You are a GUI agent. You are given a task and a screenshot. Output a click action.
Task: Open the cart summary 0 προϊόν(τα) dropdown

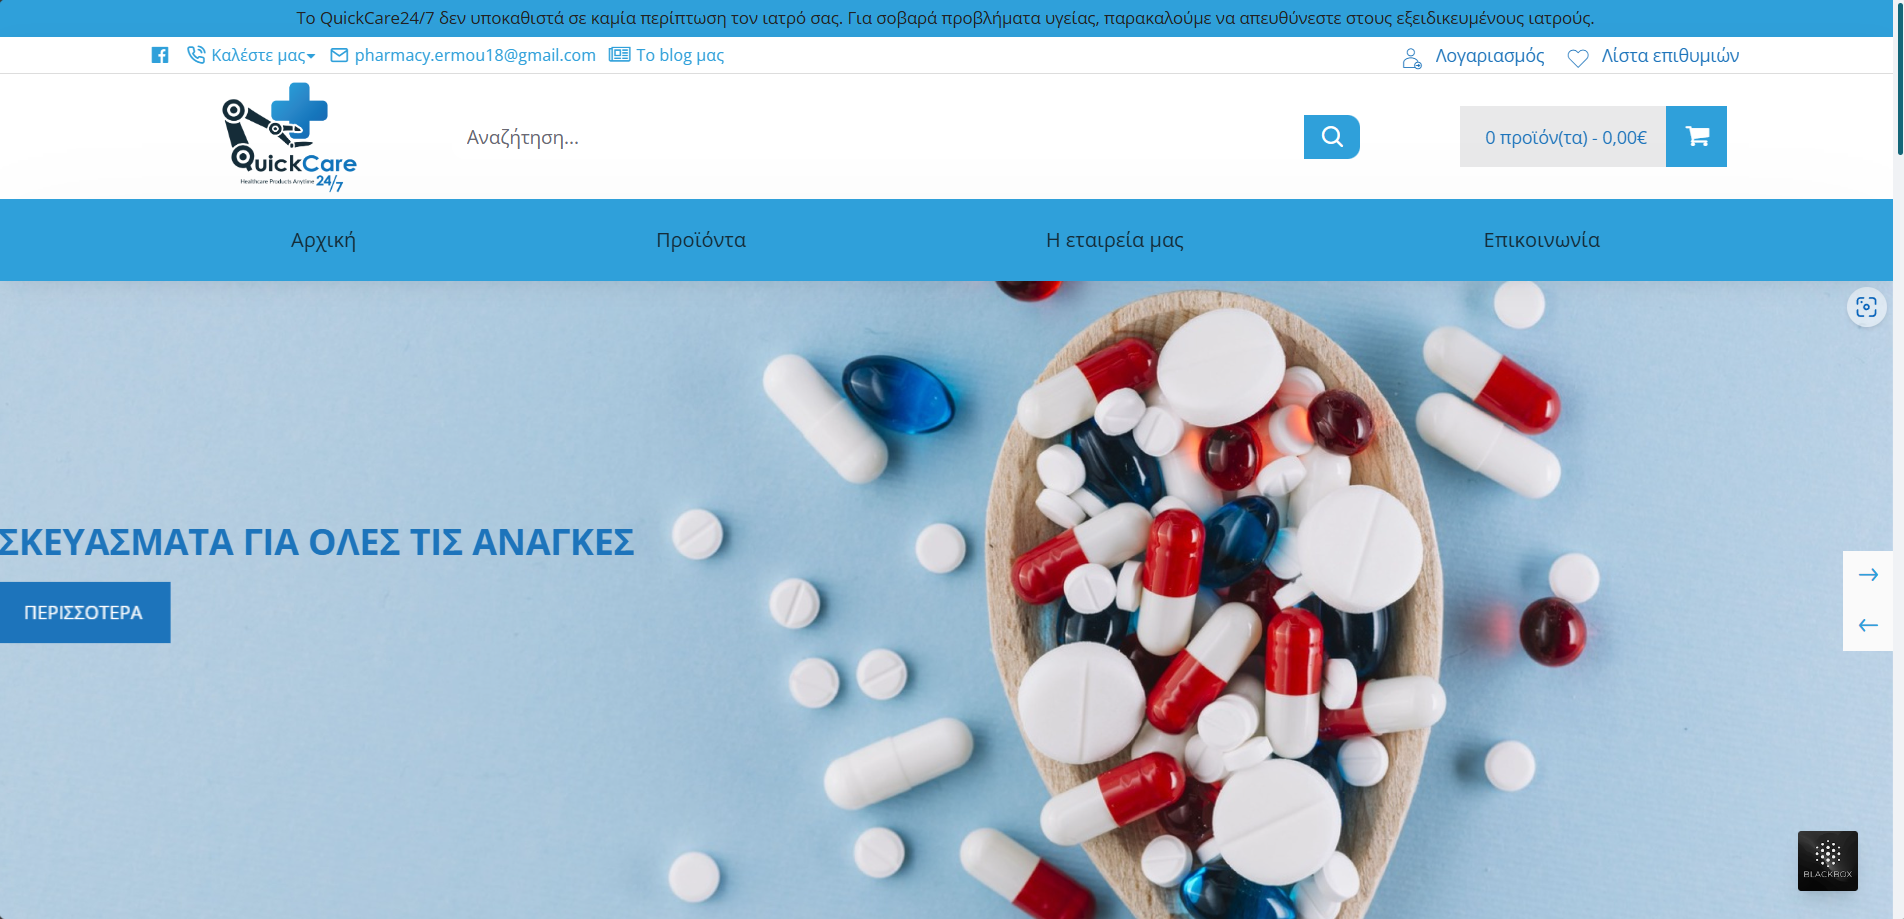pyautogui.click(x=1563, y=137)
